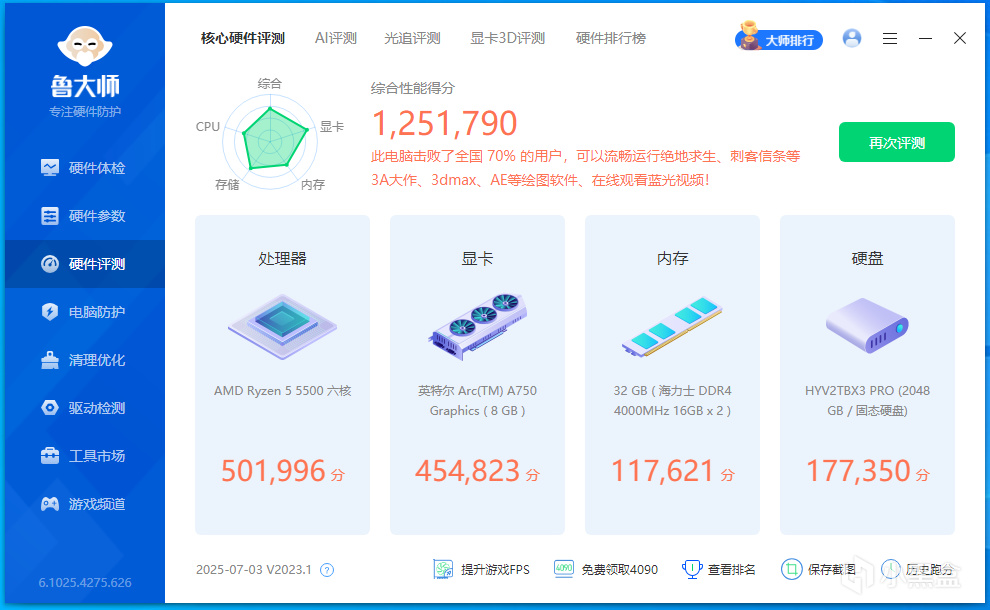This screenshot has width=990, height=610.
Task: Click the AMD Ryzen 5 5500 六核 text
Action: point(282,391)
